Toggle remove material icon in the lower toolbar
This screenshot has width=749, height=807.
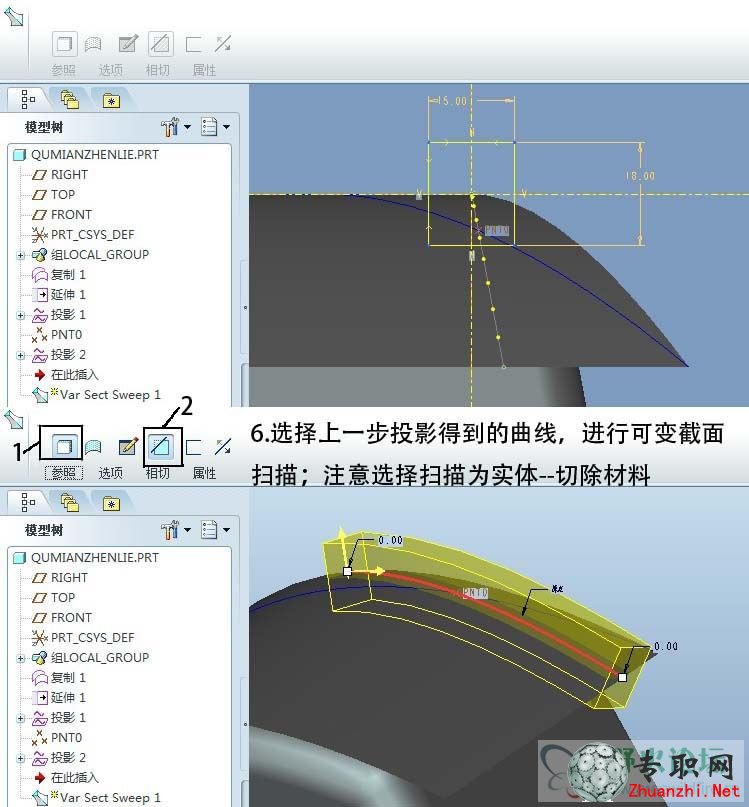point(160,446)
